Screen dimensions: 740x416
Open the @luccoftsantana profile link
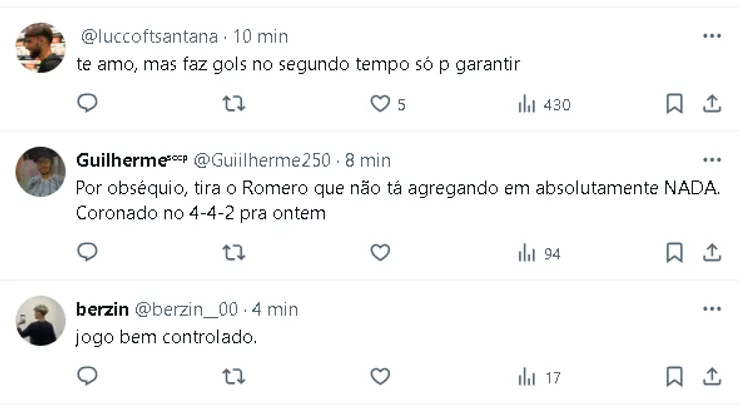point(148,36)
